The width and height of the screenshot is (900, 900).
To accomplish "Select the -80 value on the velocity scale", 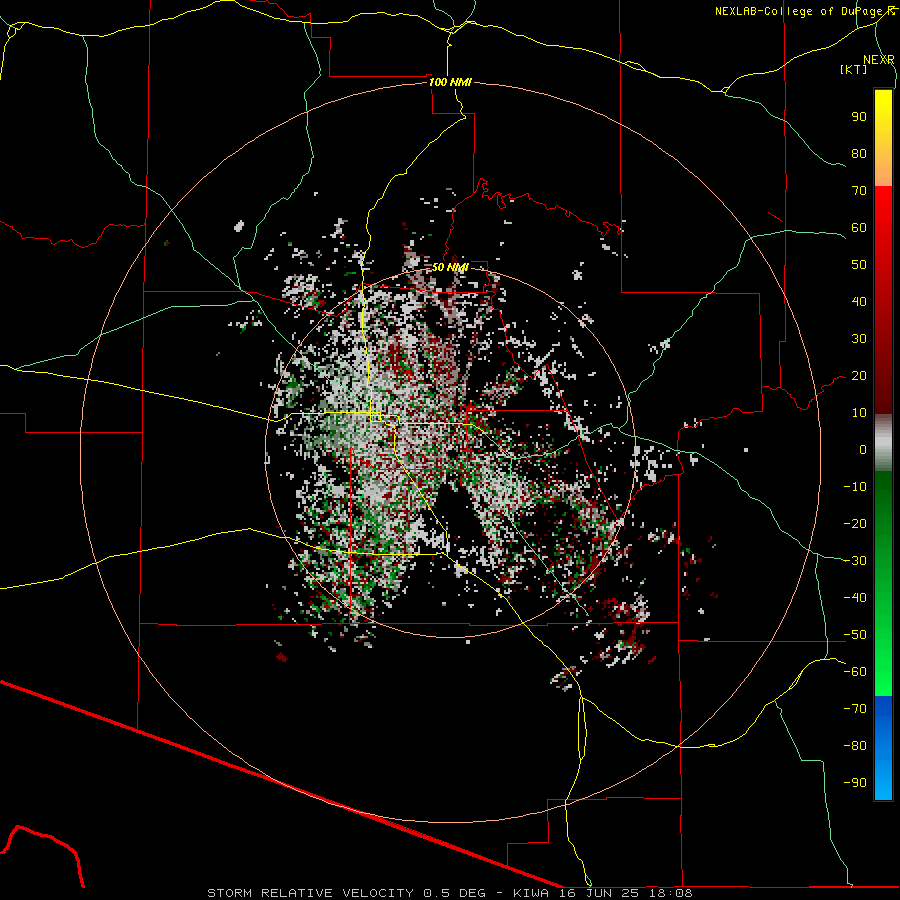I will 855,746.
